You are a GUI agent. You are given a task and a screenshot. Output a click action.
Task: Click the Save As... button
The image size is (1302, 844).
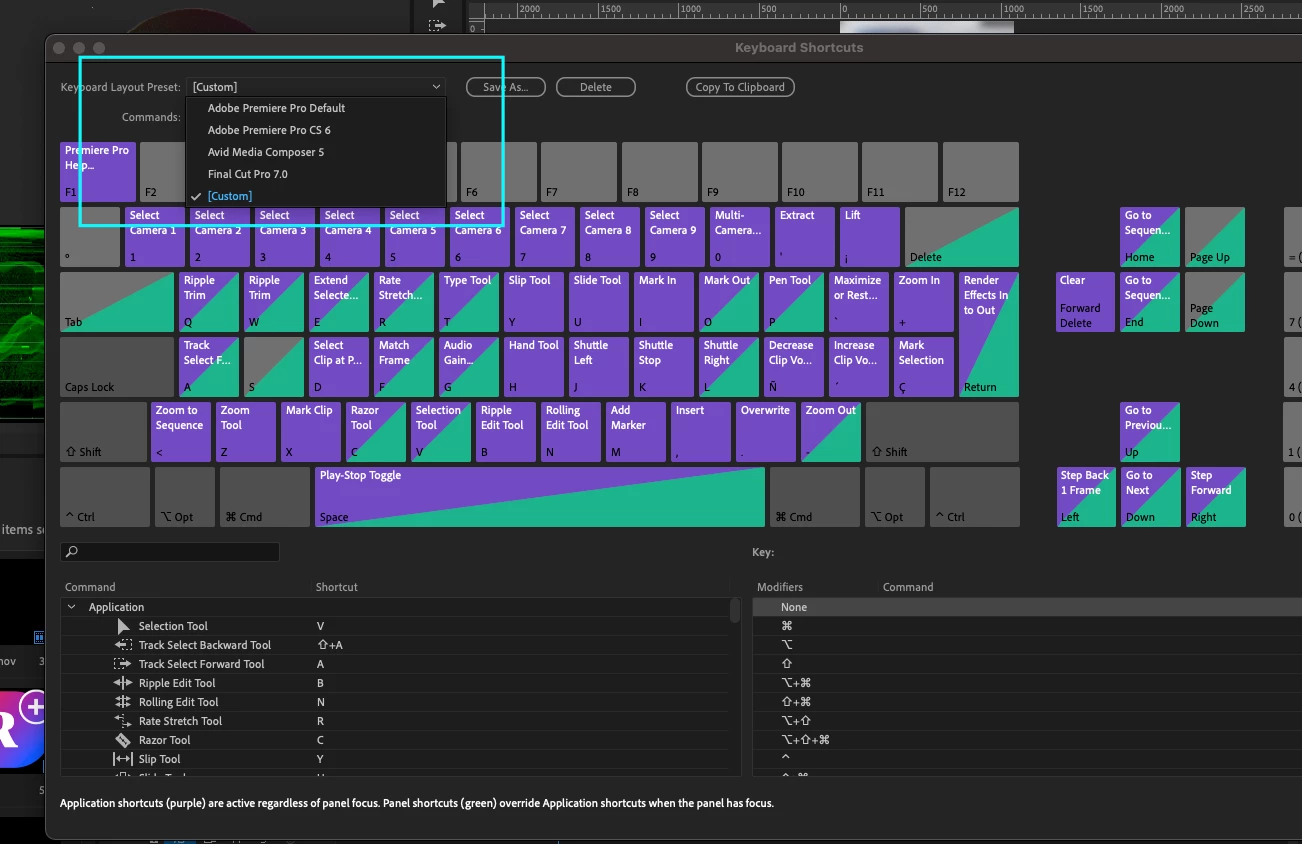pyautogui.click(x=505, y=87)
